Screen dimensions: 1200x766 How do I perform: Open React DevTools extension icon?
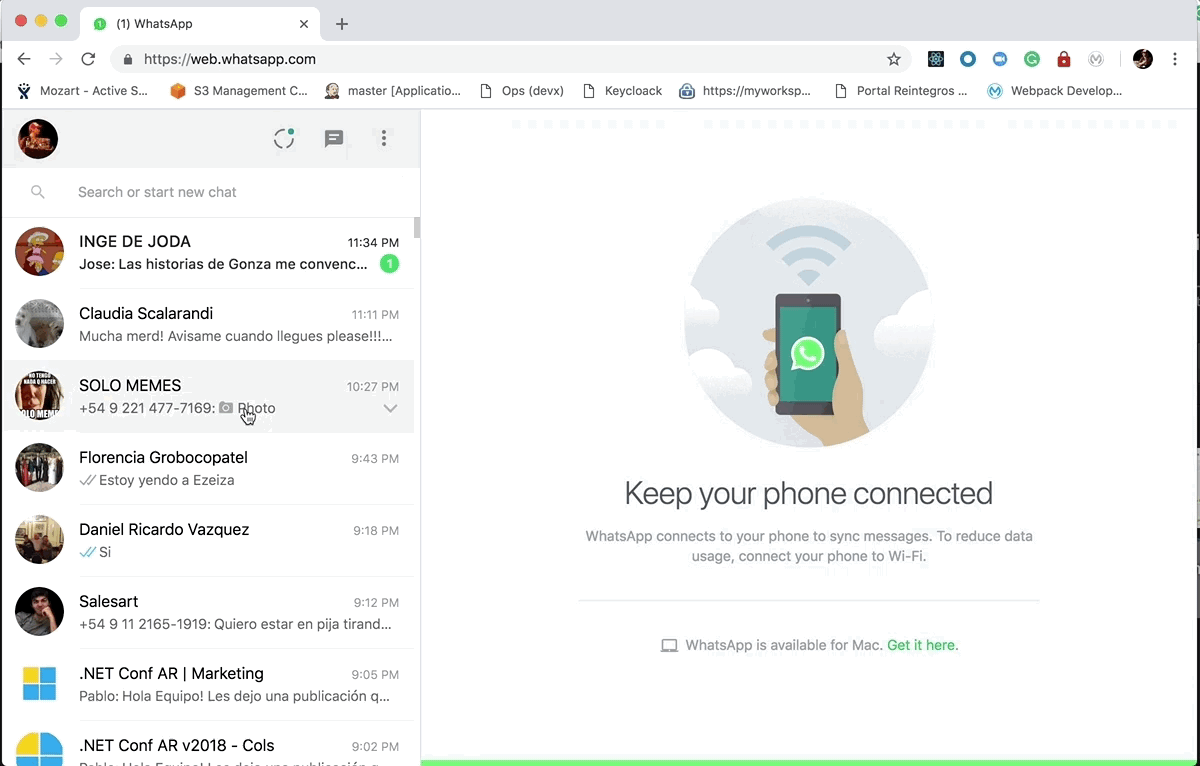click(x=936, y=59)
